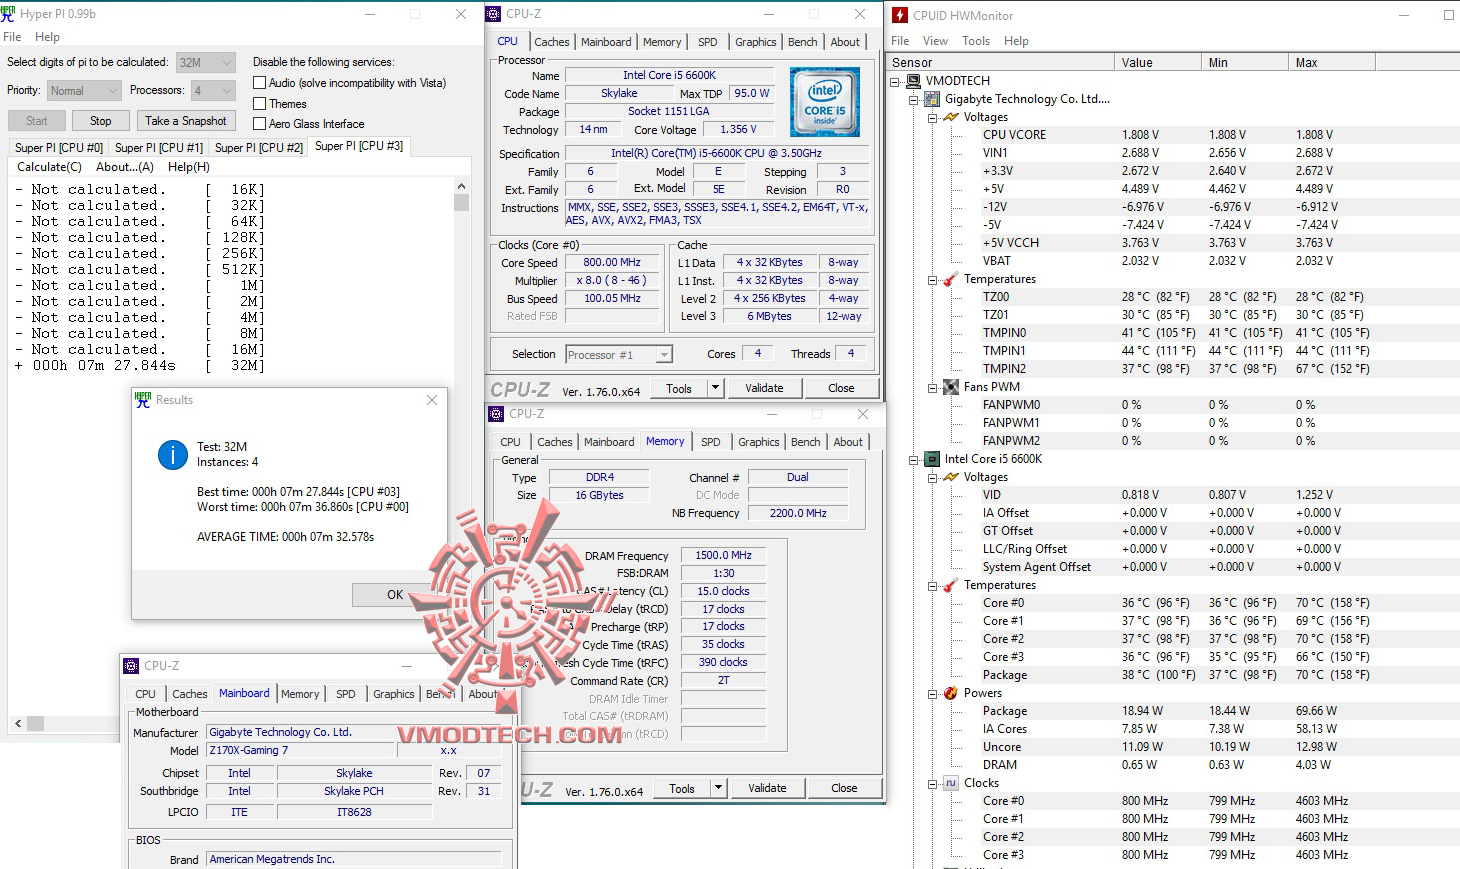Image resolution: width=1460 pixels, height=869 pixels.
Task: Collapse the Intel Core i5 6600K node
Action: click(914, 459)
